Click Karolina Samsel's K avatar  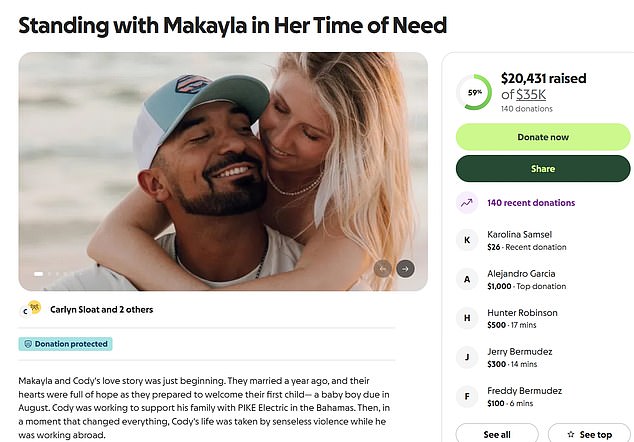click(467, 240)
